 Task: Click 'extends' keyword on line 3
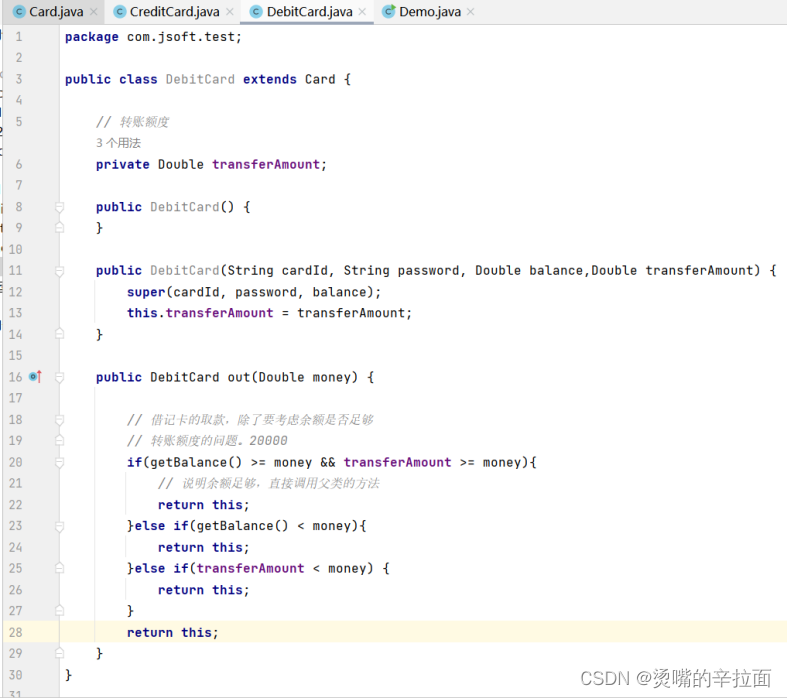point(270,79)
